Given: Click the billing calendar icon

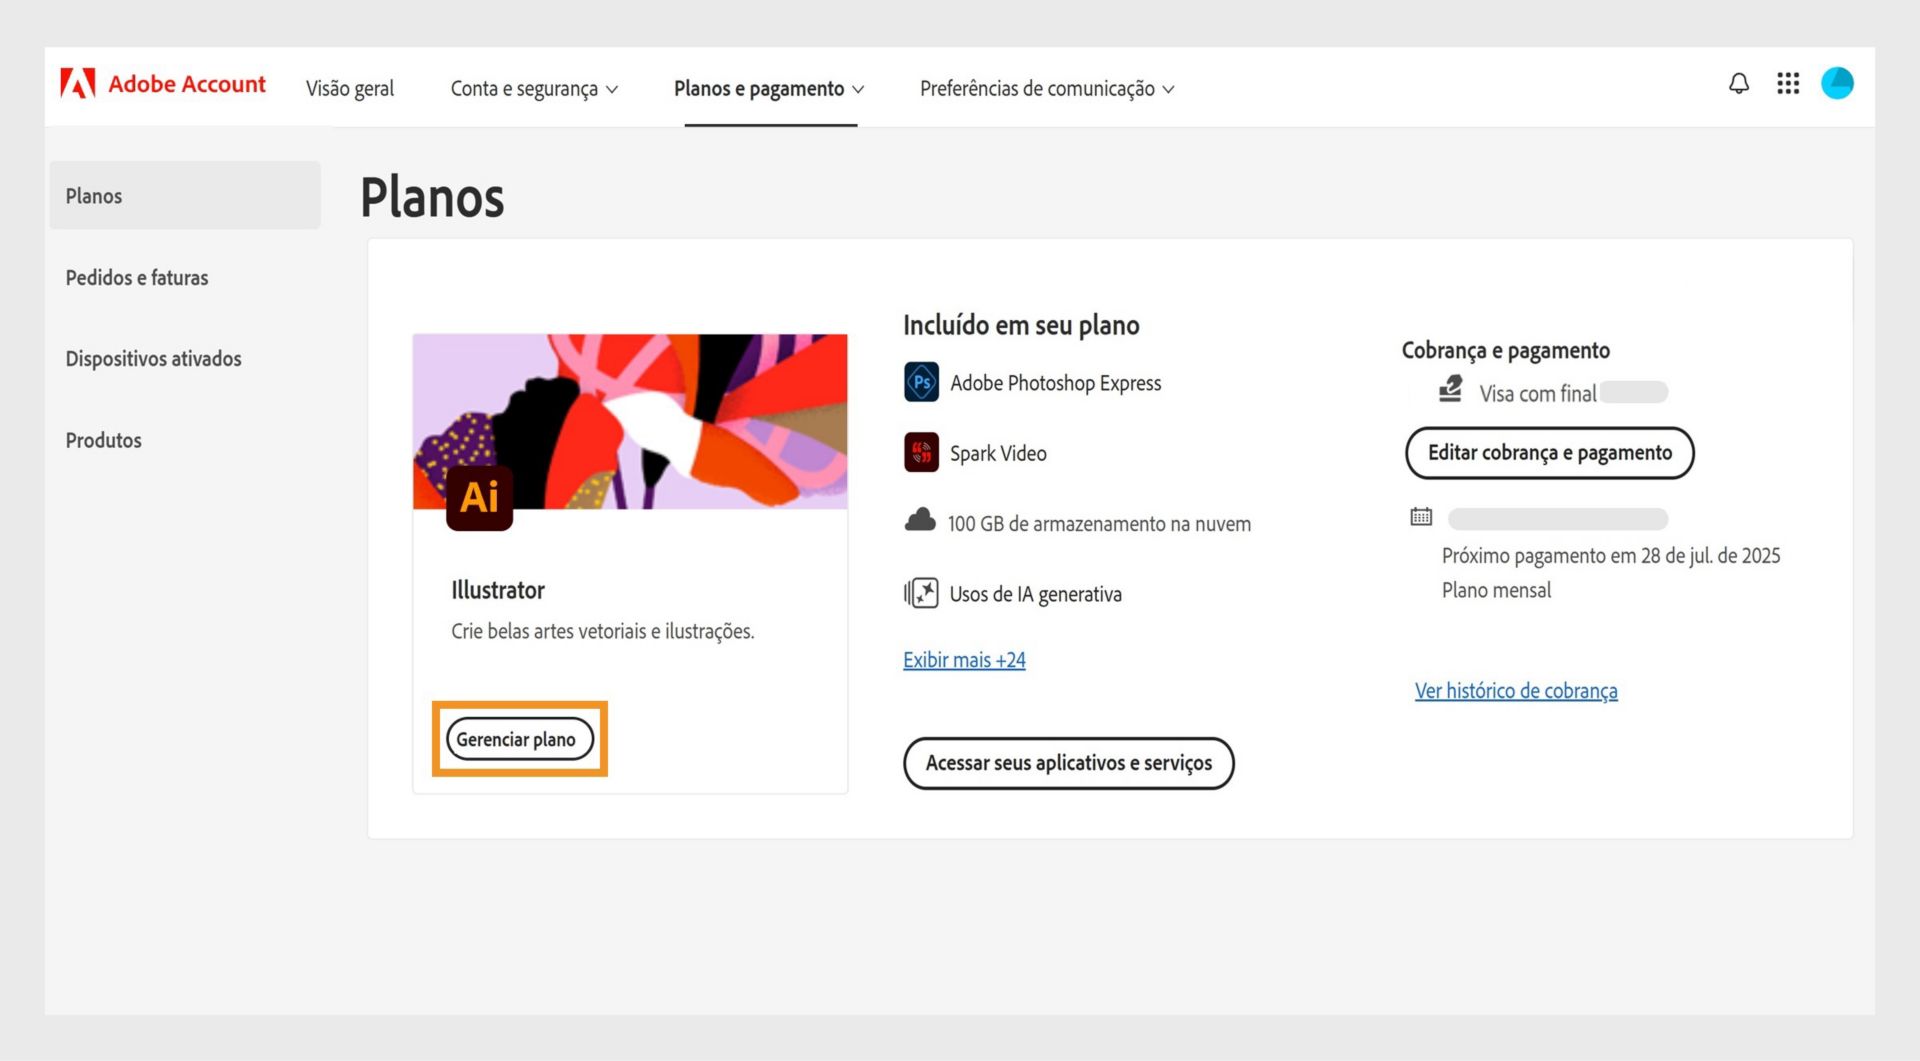Looking at the screenshot, I should coord(1421,517).
